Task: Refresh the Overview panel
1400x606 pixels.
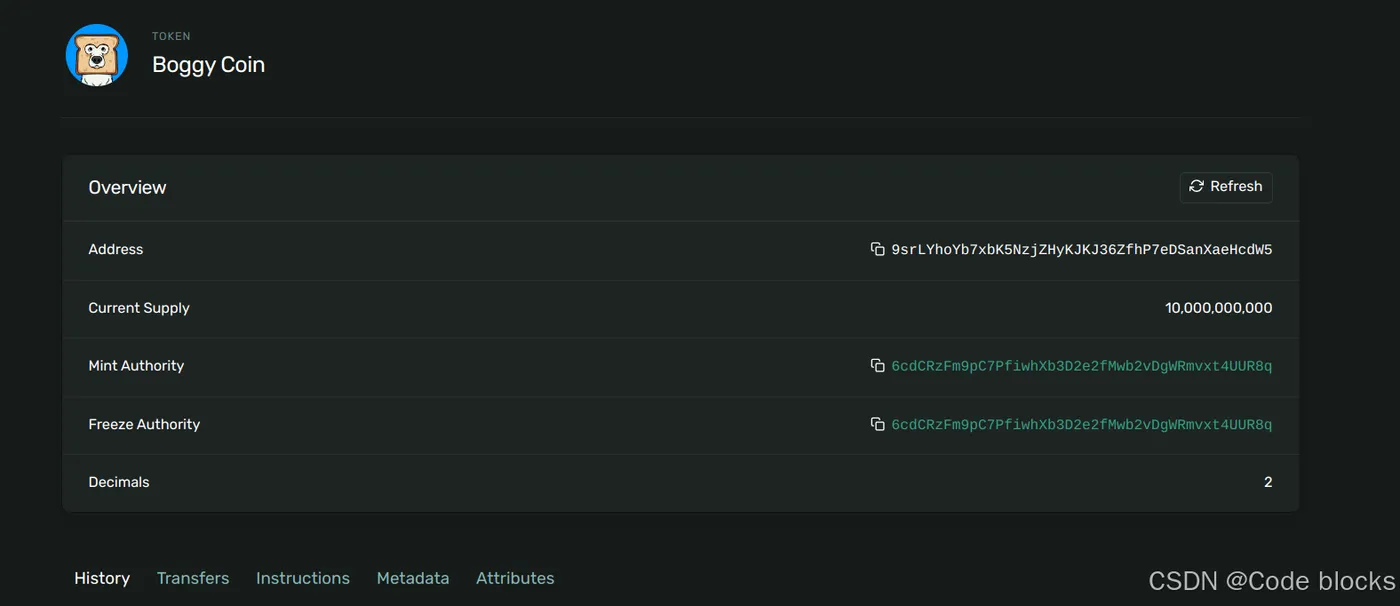Action: pos(1226,187)
